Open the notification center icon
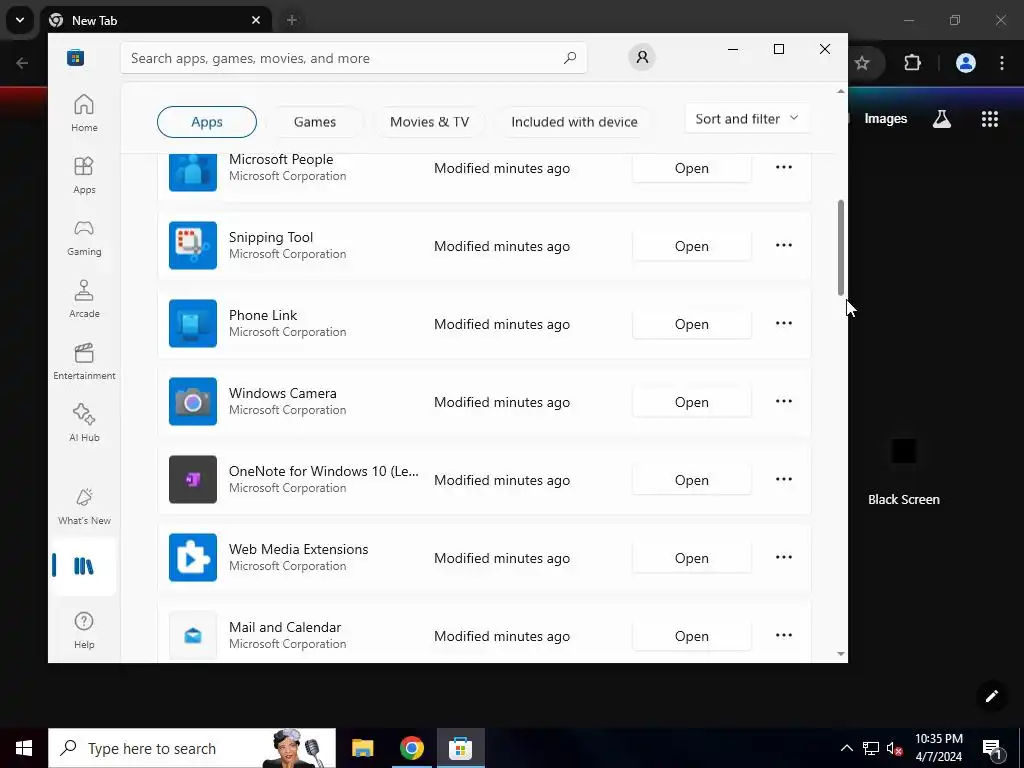 (993, 748)
